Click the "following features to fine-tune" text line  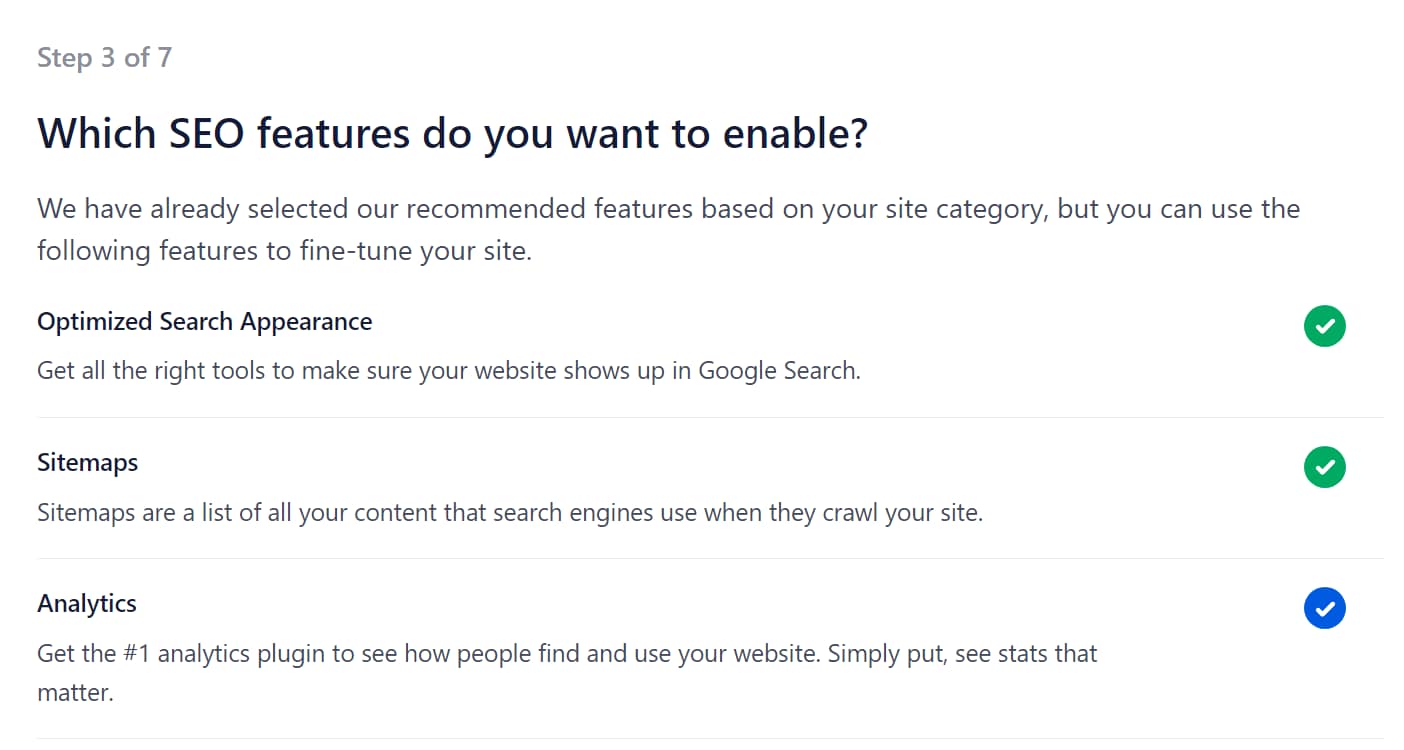[284, 250]
